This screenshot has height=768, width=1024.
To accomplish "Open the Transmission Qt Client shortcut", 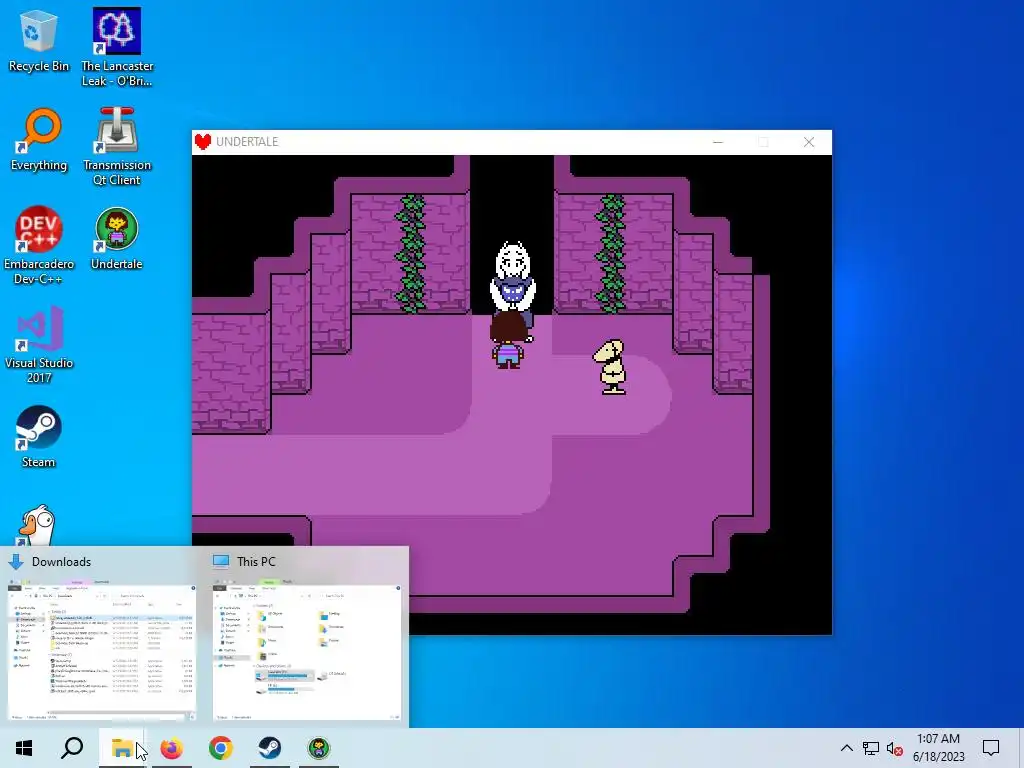I will pyautogui.click(x=117, y=146).
